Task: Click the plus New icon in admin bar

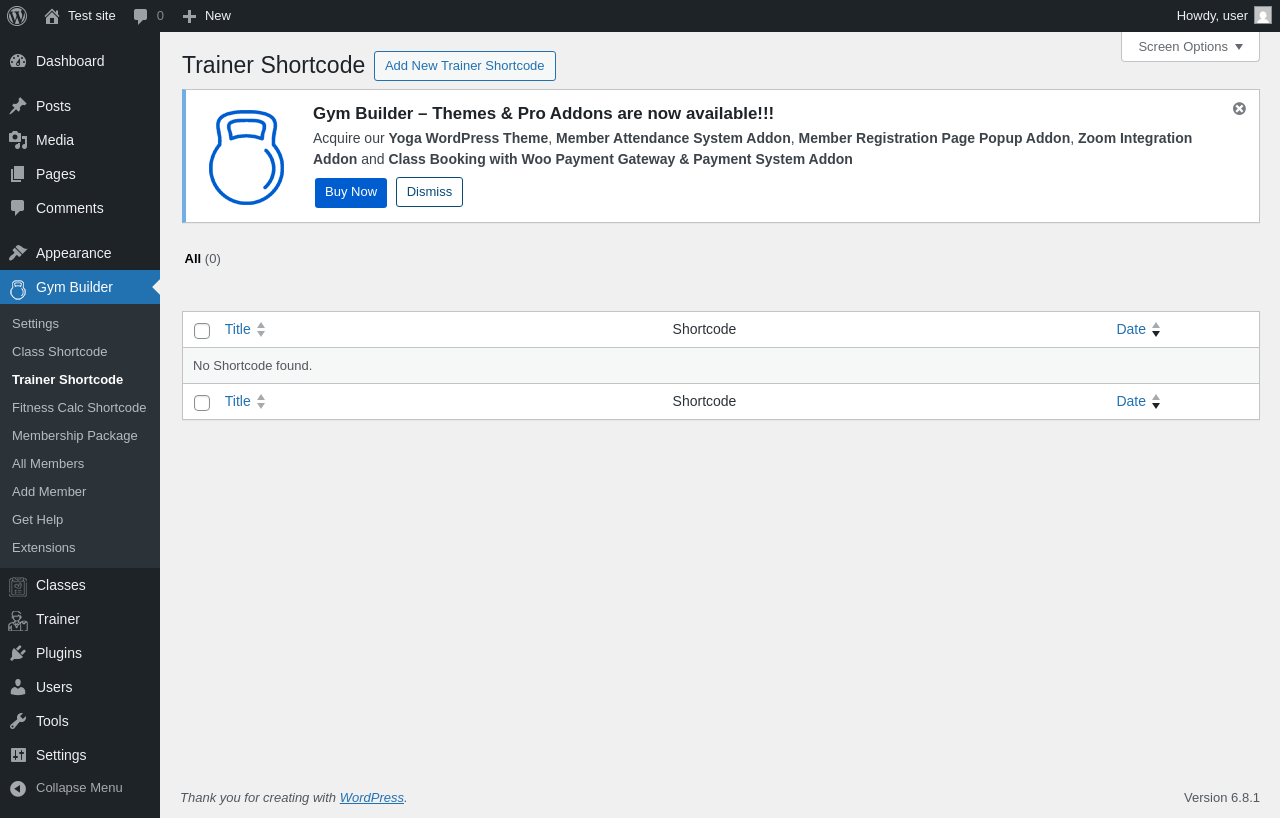Action: 189,16
